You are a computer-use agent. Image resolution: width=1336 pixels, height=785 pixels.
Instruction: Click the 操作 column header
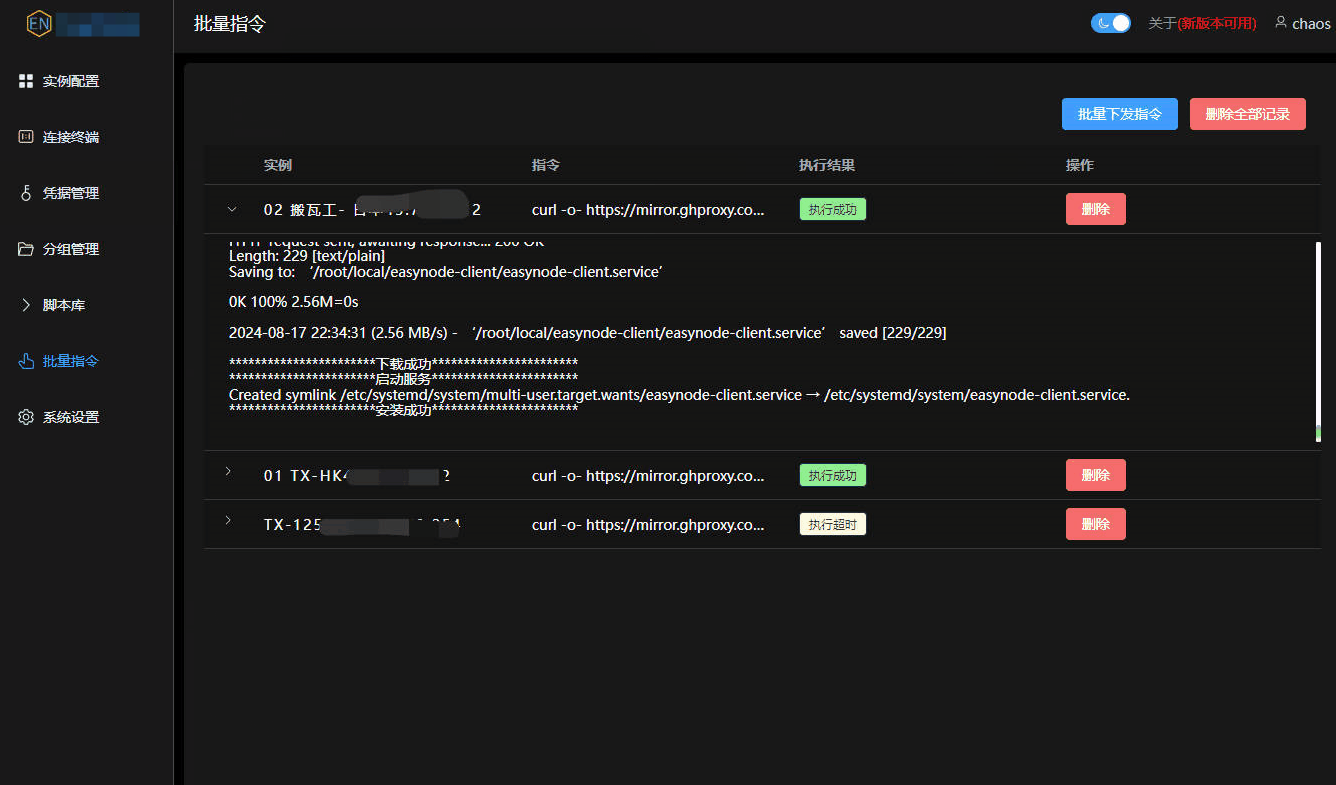pyautogui.click(x=1080, y=165)
